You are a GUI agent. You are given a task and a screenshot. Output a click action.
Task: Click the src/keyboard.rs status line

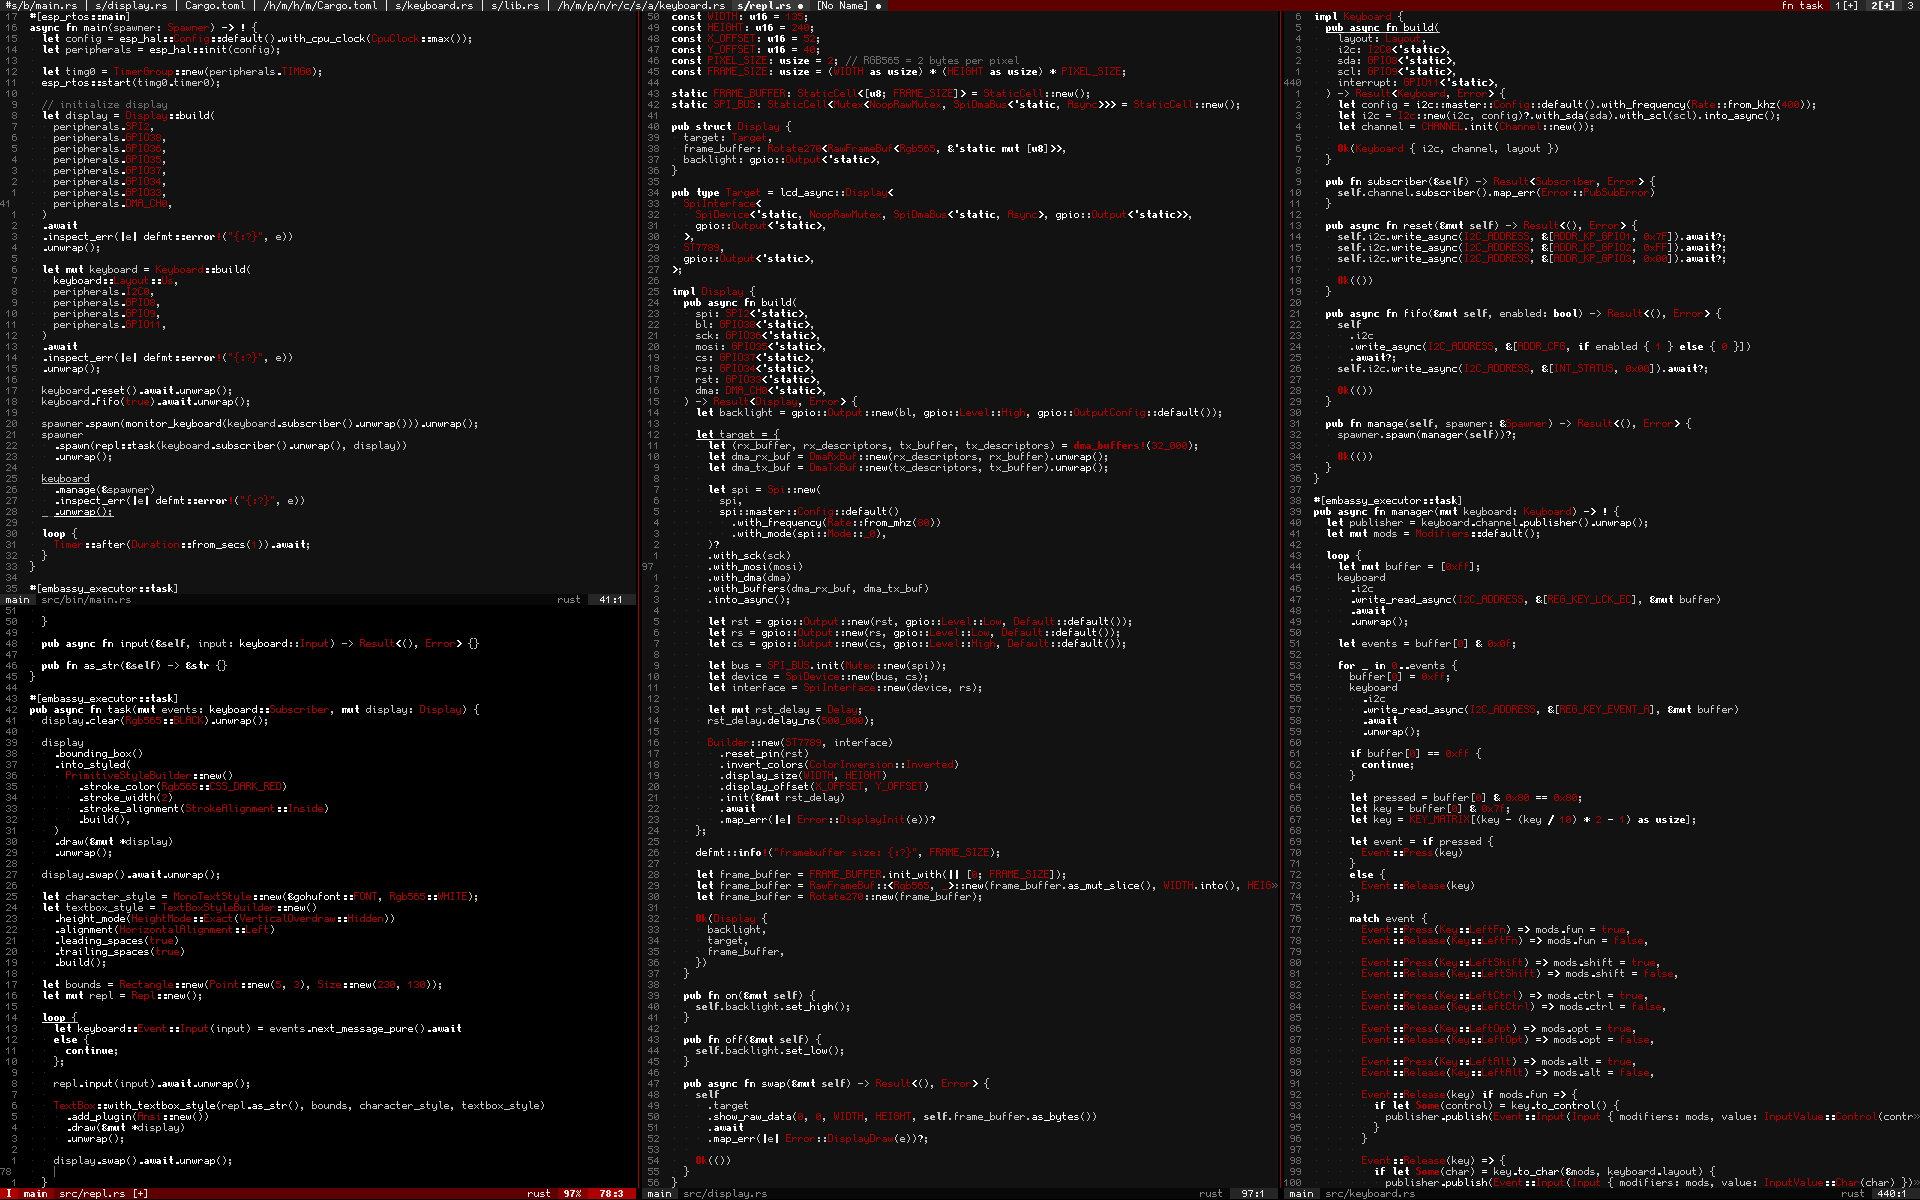(1370, 1193)
